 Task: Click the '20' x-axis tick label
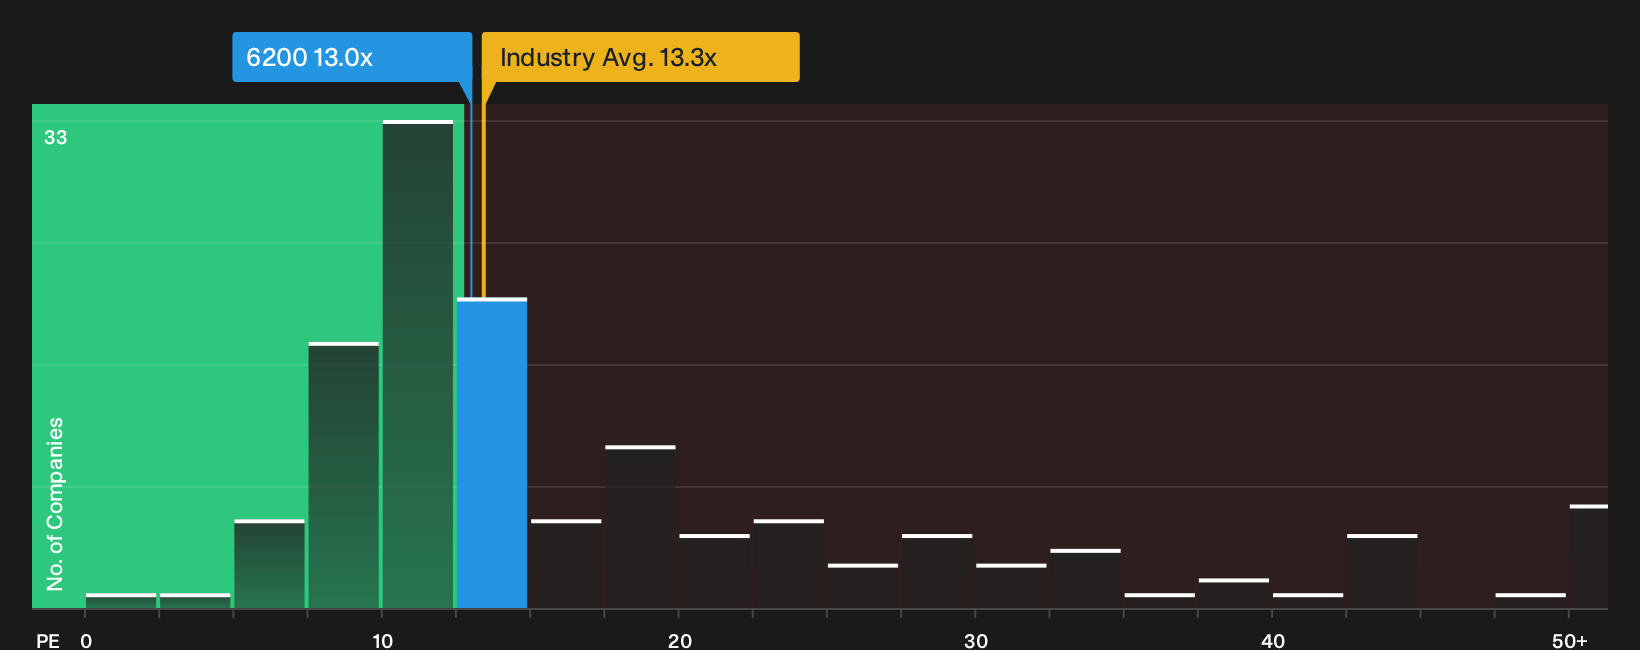(x=680, y=641)
